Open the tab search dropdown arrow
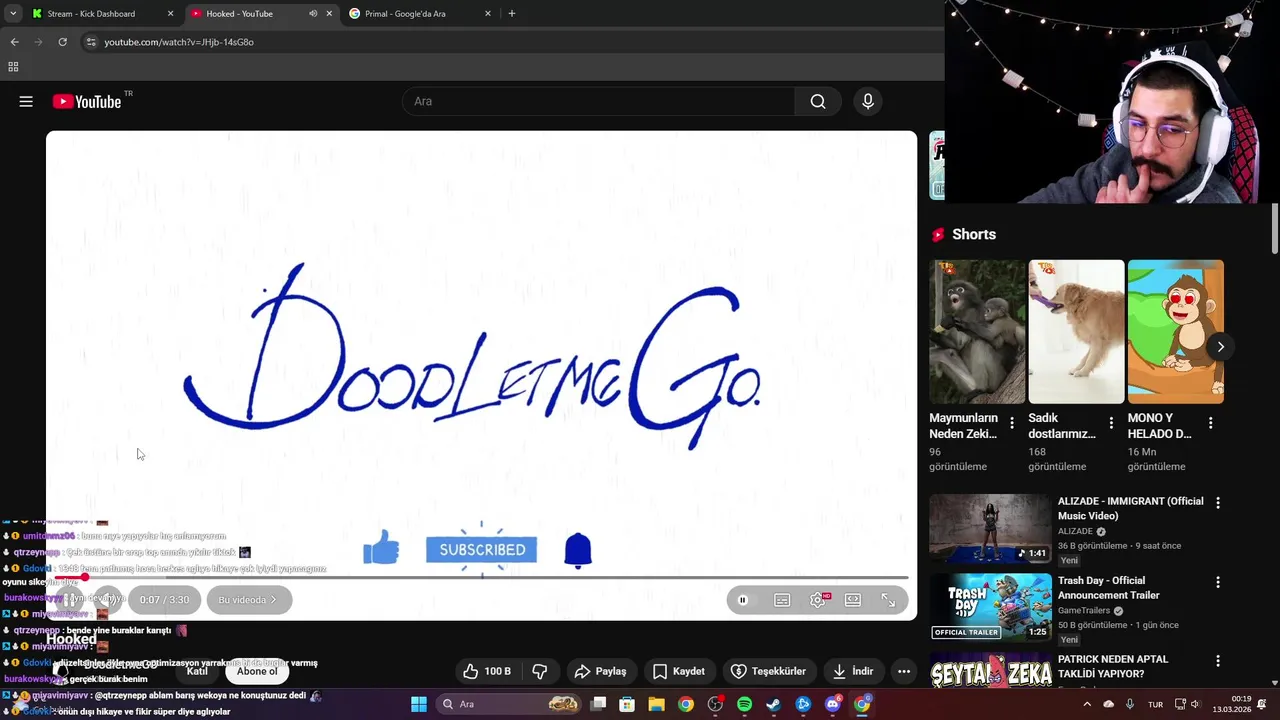Image resolution: width=1280 pixels, height=720 pixels. (x=12, y=14)
